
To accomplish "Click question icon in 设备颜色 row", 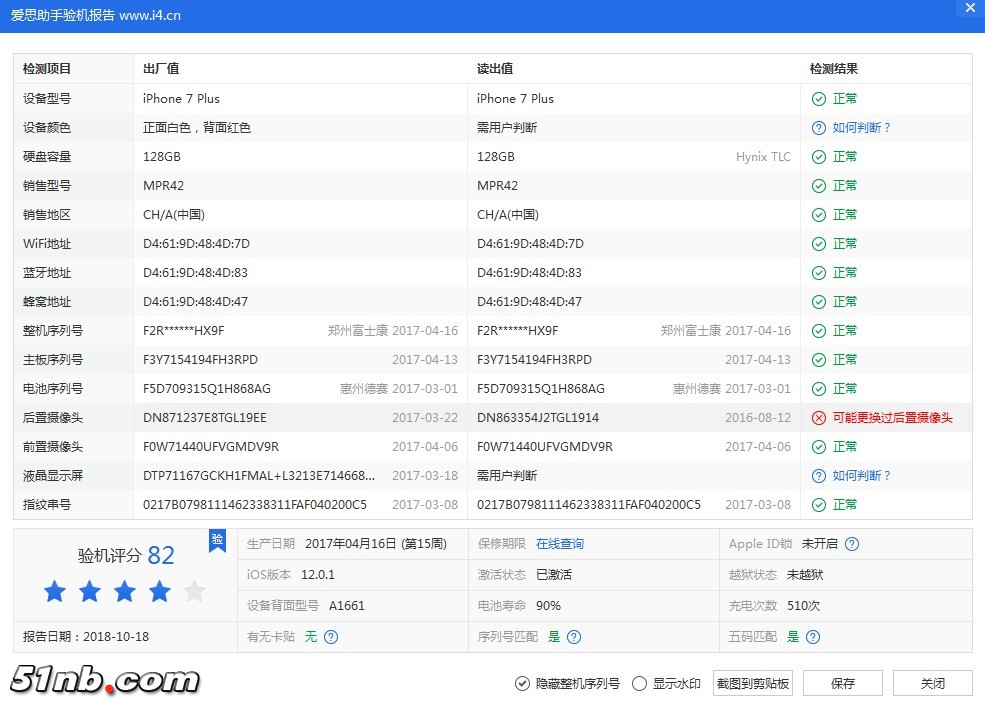I will tap(818, 128).
